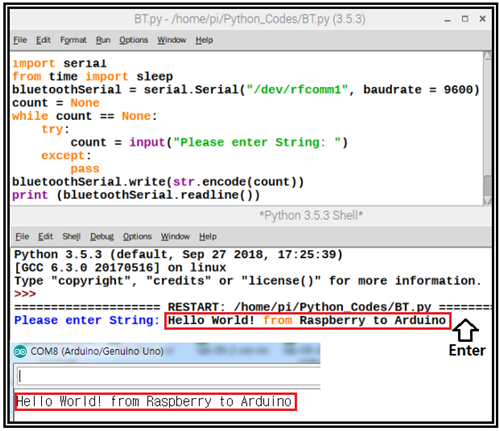
Task: Open Options menu in BT.py editor
Action: 133,40
